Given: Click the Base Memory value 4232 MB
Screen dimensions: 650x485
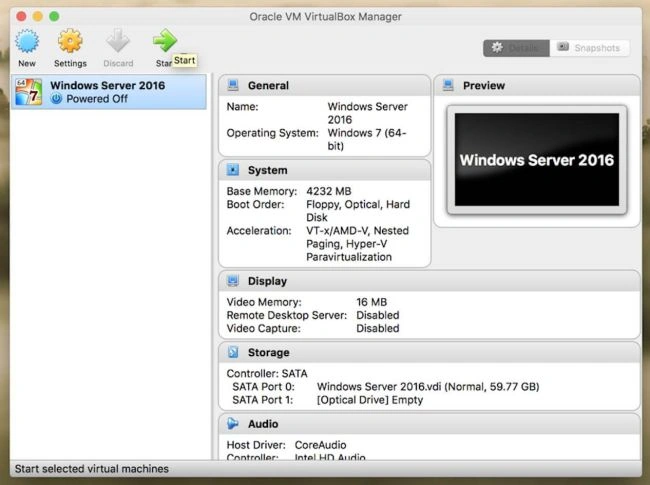Looking at the screenshot, I should pos(329,191).
